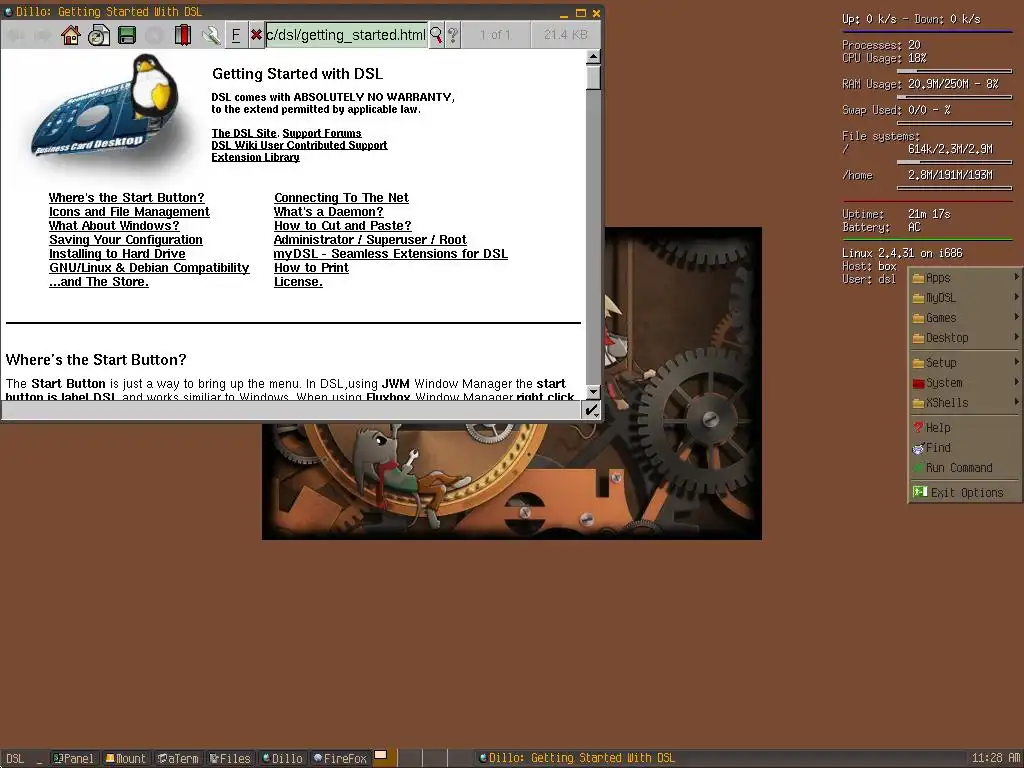Launch FireFox from the taskbar
The height and width of the screenshot is (768, 1024).
[340, 758]
